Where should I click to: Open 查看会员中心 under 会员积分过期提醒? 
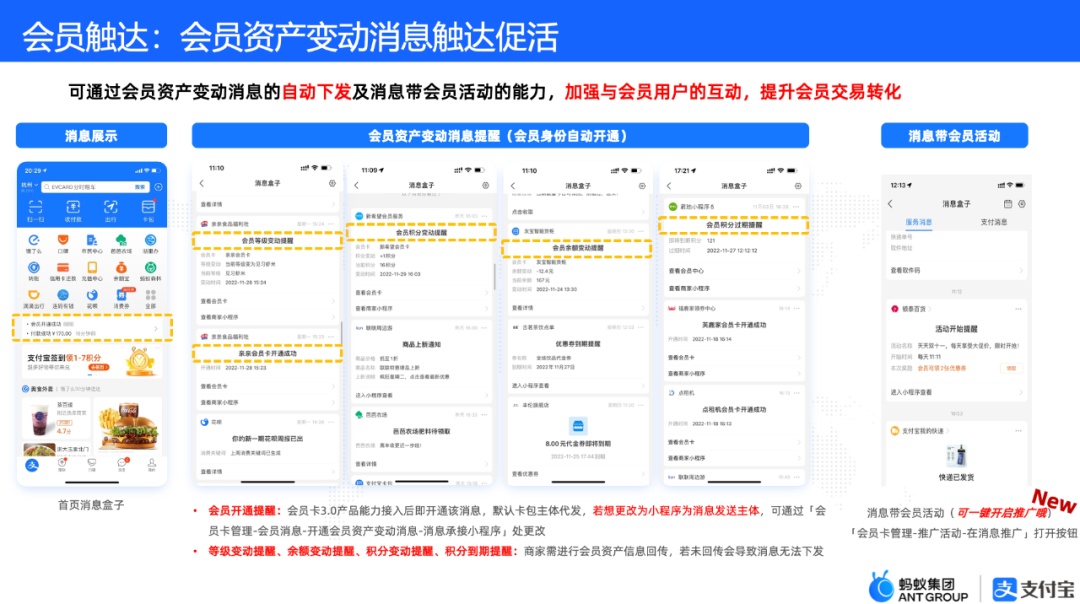pyautogui.click(x=734, y=271)
